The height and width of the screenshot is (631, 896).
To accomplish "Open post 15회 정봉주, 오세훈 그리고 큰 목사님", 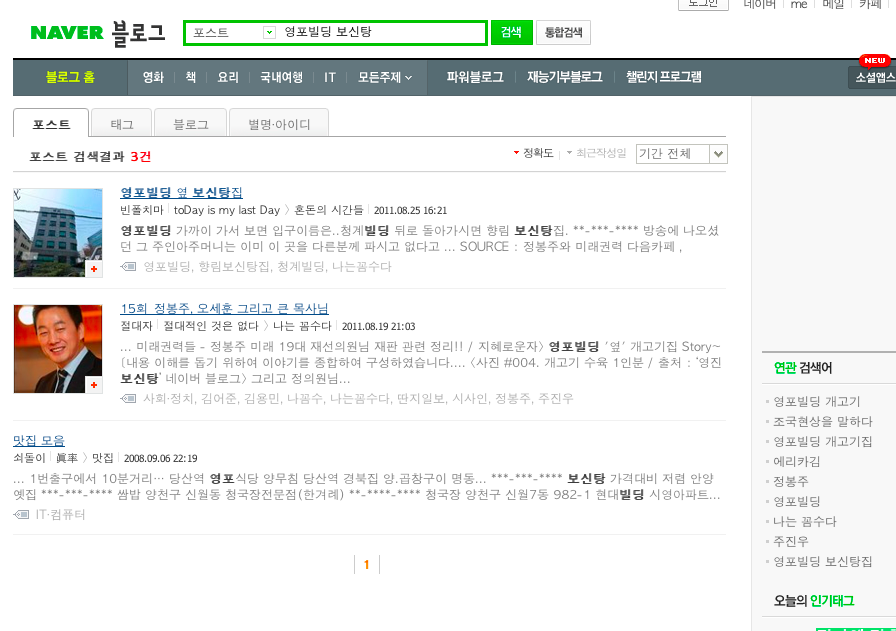I will 224,309.
